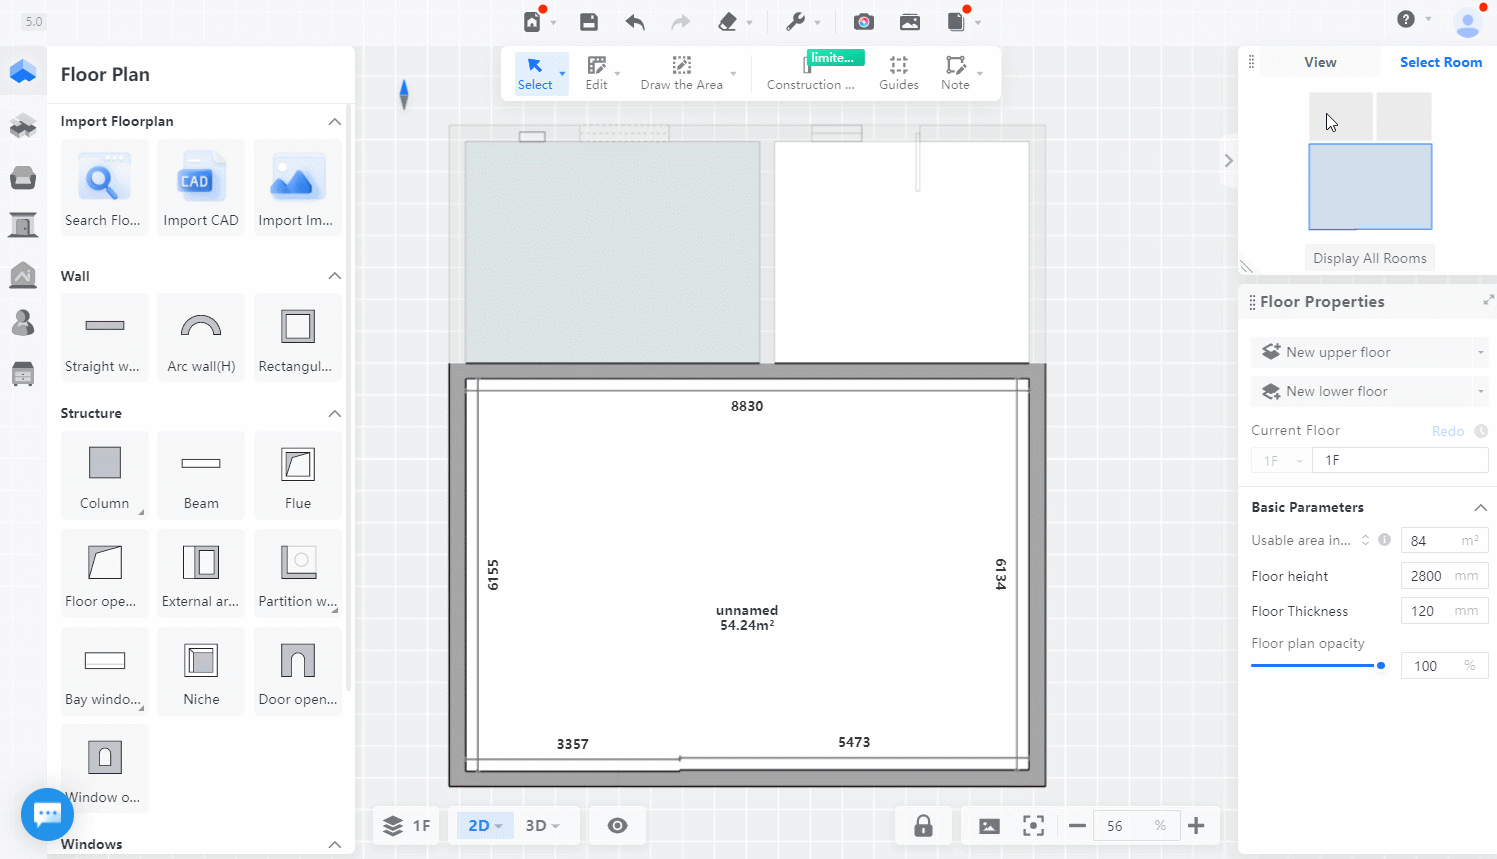Collapse the Basic Parameters section
The height and width of the screenshot is (859, 1497).
click(1480, 507)
